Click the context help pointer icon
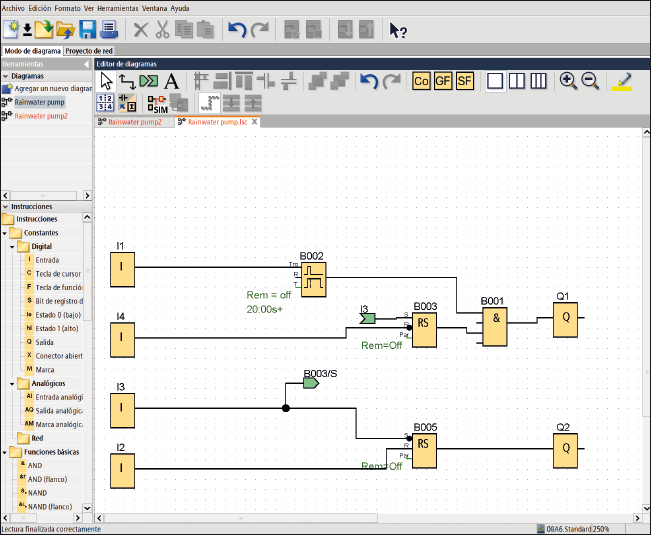 coord(398,29)
